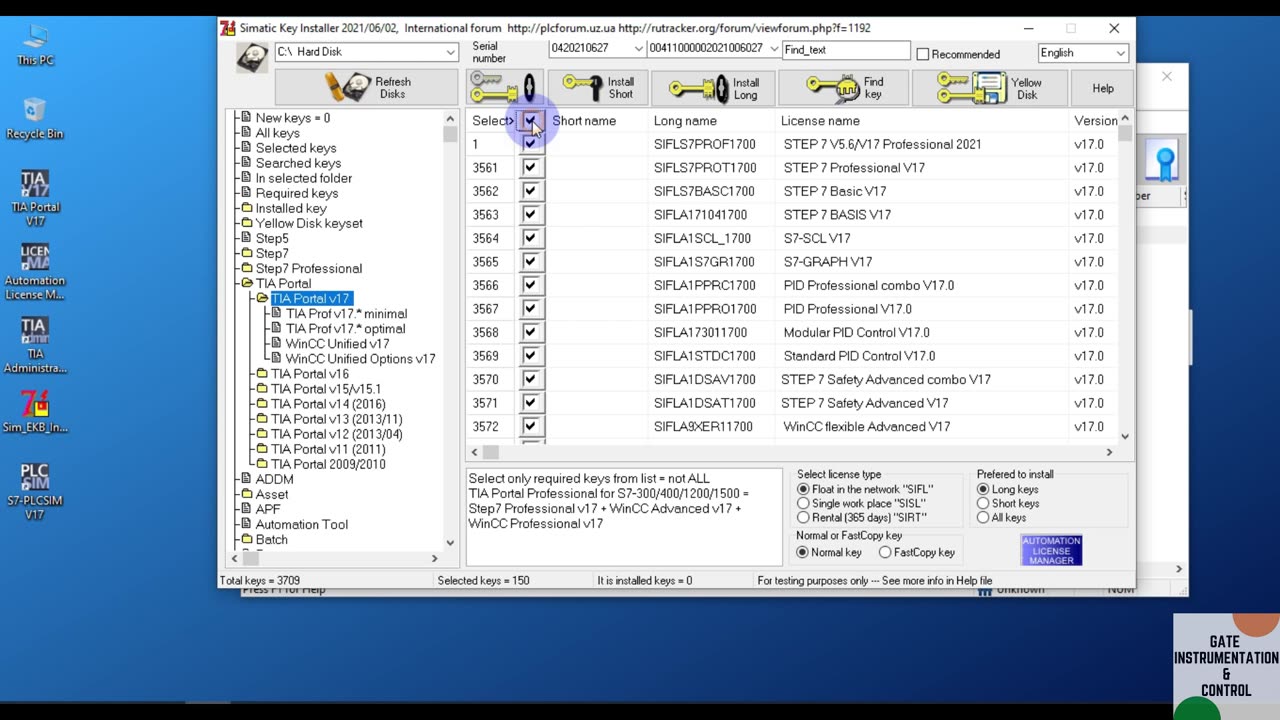
Task: Select Single work place SISL radio
Action: [x=803, y=504]
